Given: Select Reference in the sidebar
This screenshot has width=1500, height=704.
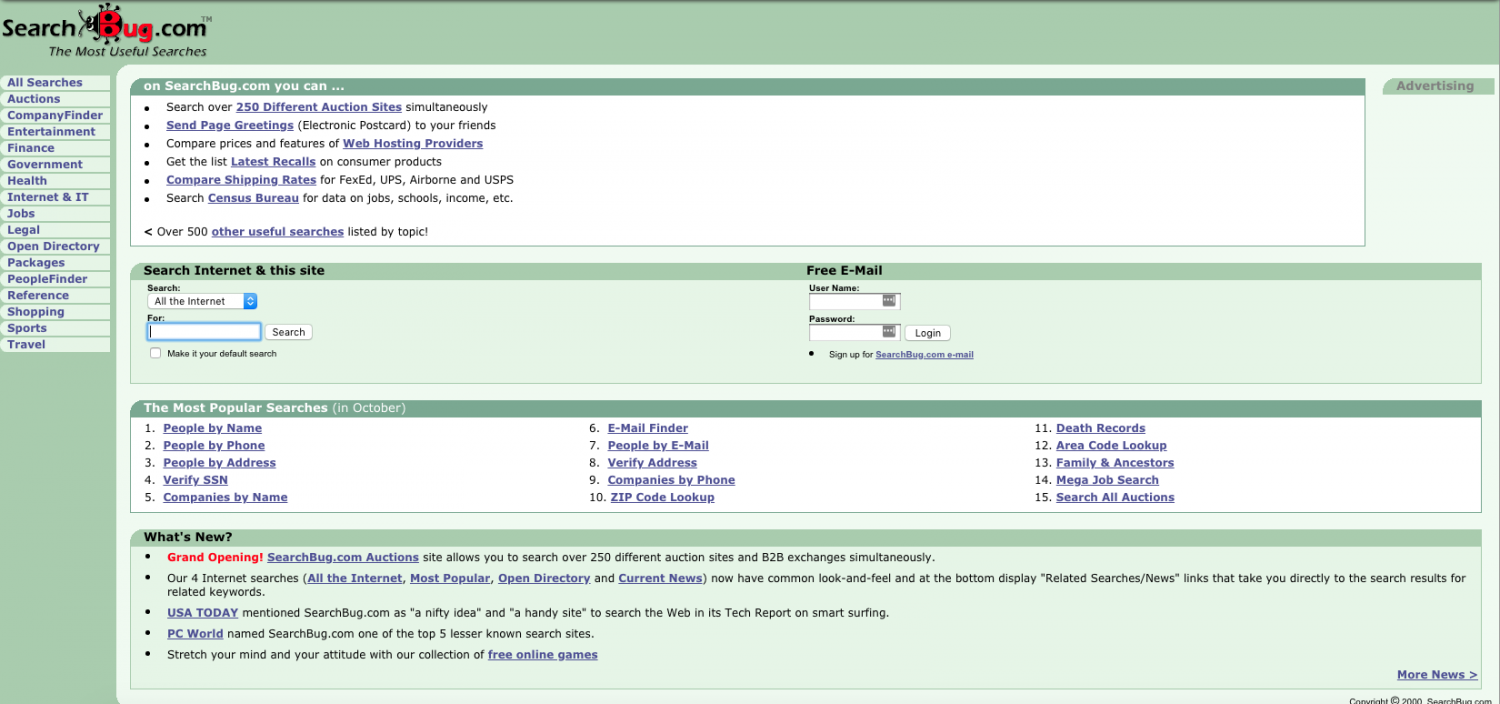Looking at the screenshot, I should point(38,295).
